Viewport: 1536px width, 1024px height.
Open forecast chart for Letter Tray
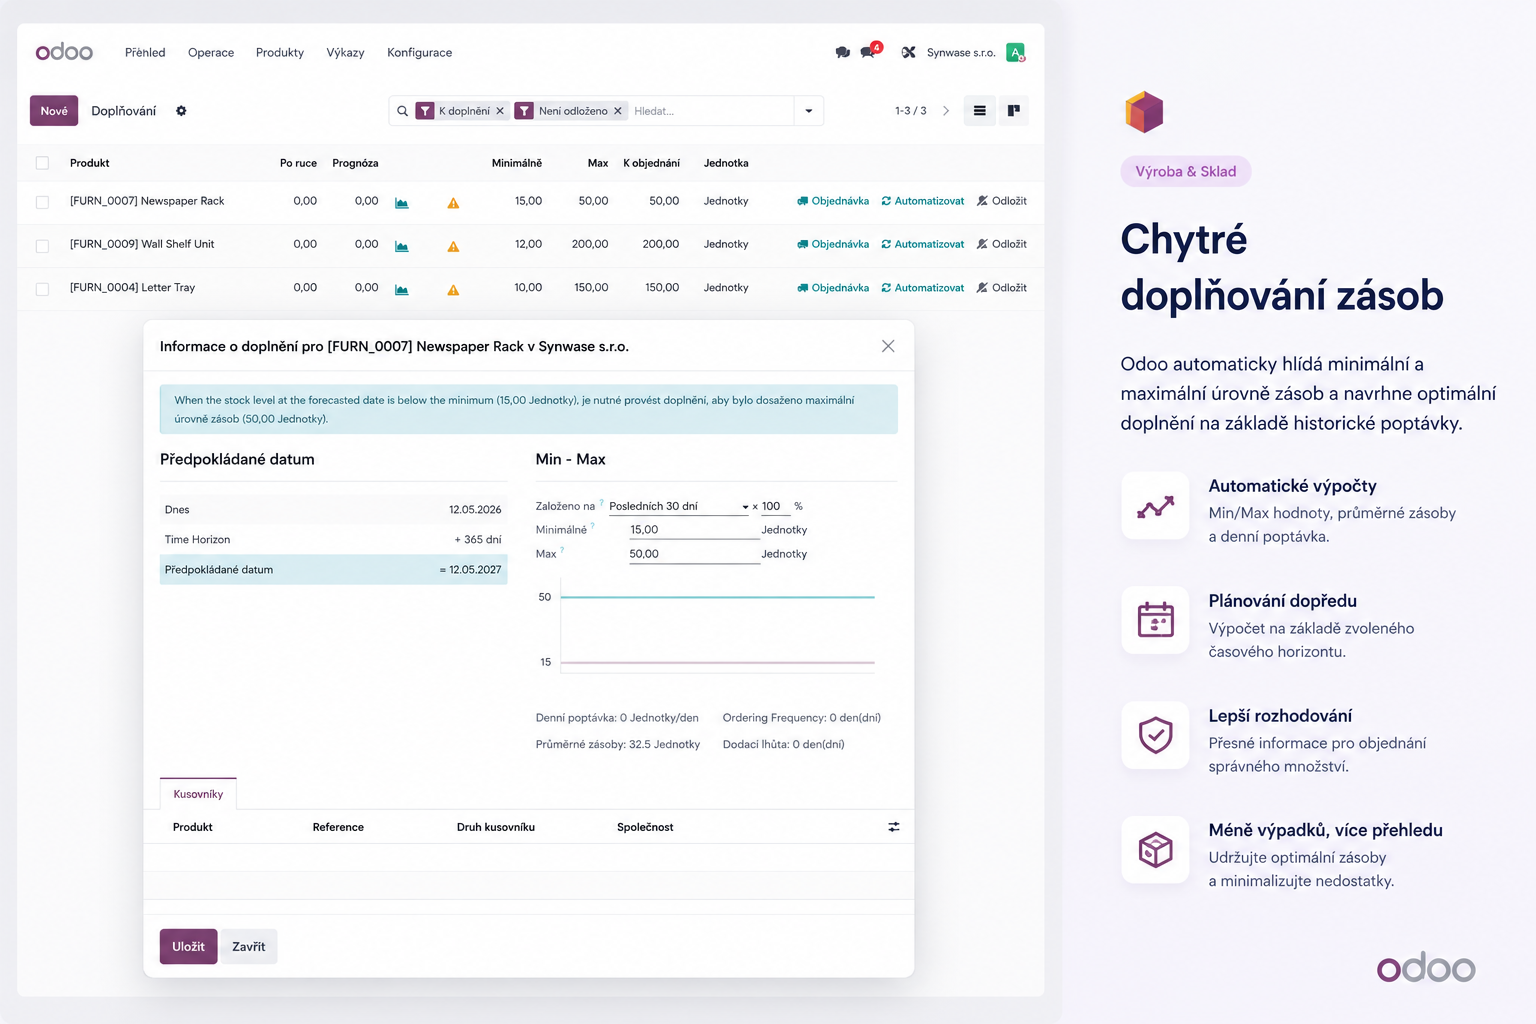tap(402, 289)
